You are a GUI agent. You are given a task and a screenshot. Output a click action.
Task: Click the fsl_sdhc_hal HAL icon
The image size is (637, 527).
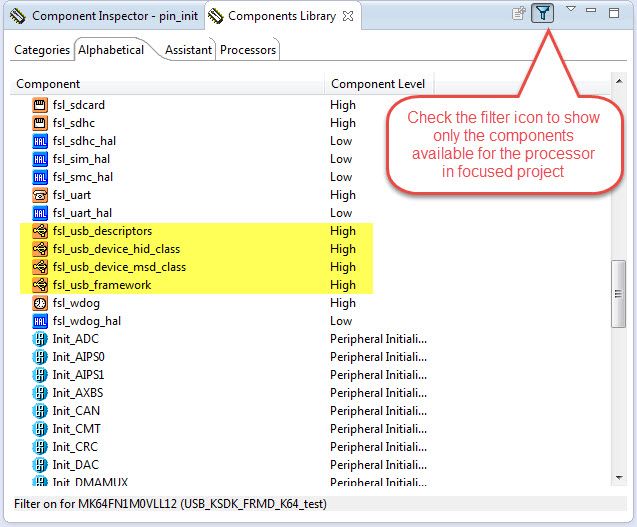[x=40, y=141]
